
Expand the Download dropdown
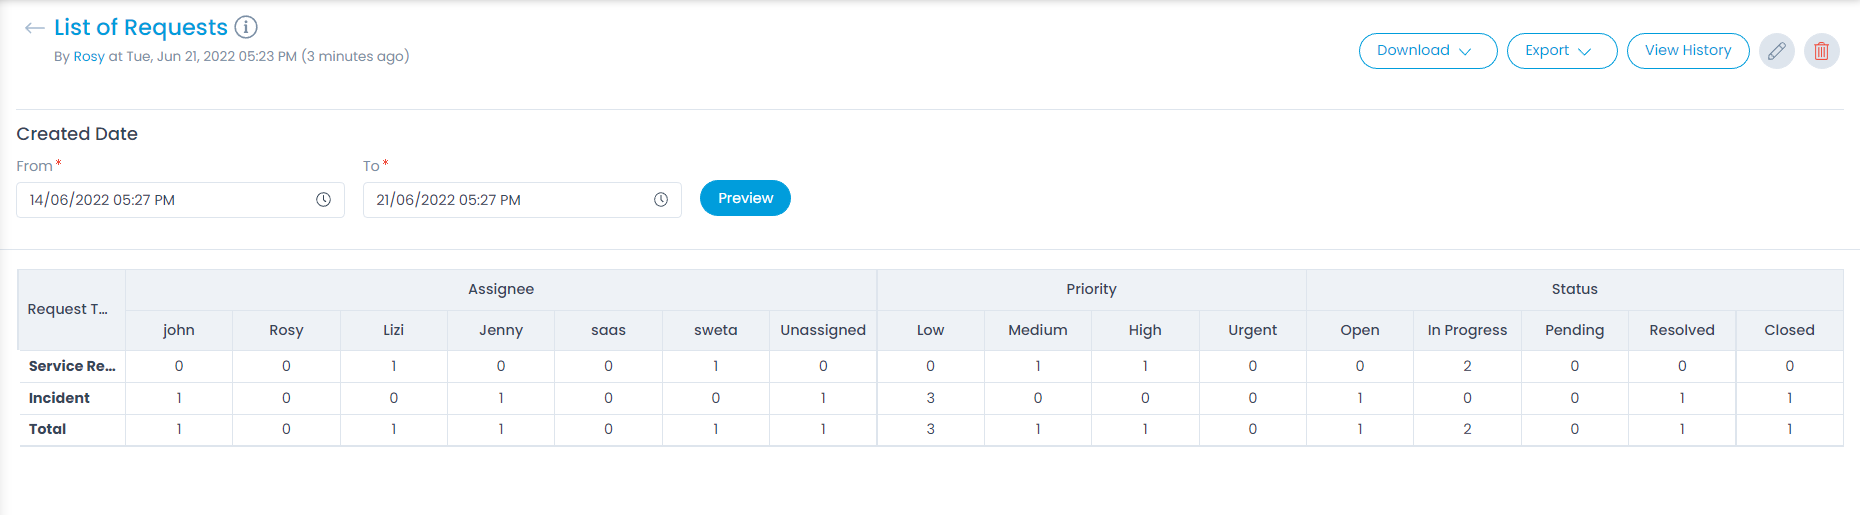[x=1427, y=51]
